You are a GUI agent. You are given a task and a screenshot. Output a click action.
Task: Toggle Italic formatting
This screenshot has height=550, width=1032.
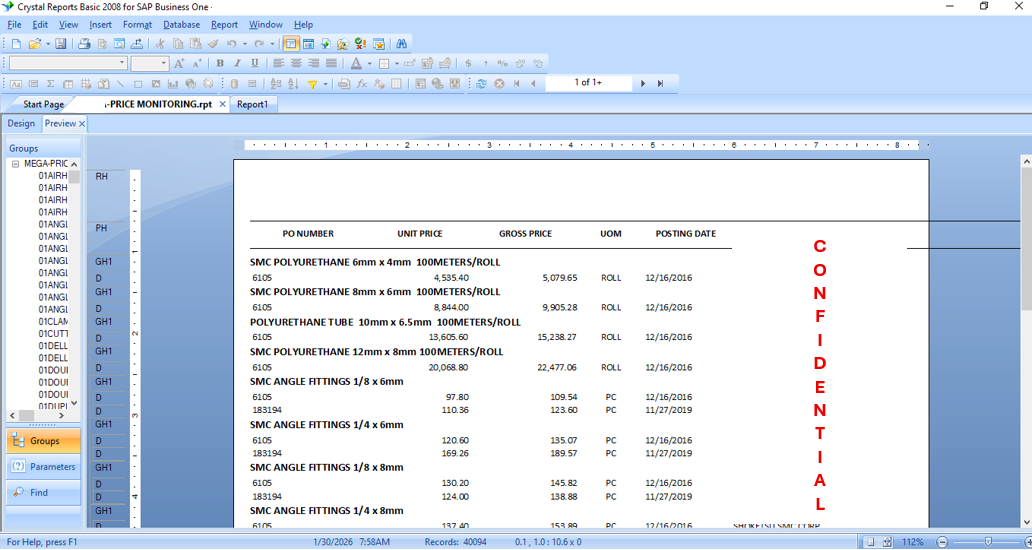point(237,64)
